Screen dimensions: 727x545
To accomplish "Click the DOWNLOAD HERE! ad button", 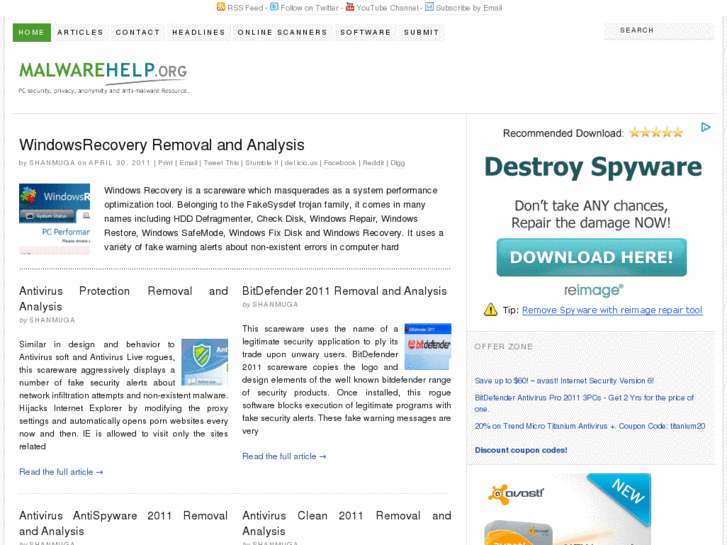I will 591,257.
